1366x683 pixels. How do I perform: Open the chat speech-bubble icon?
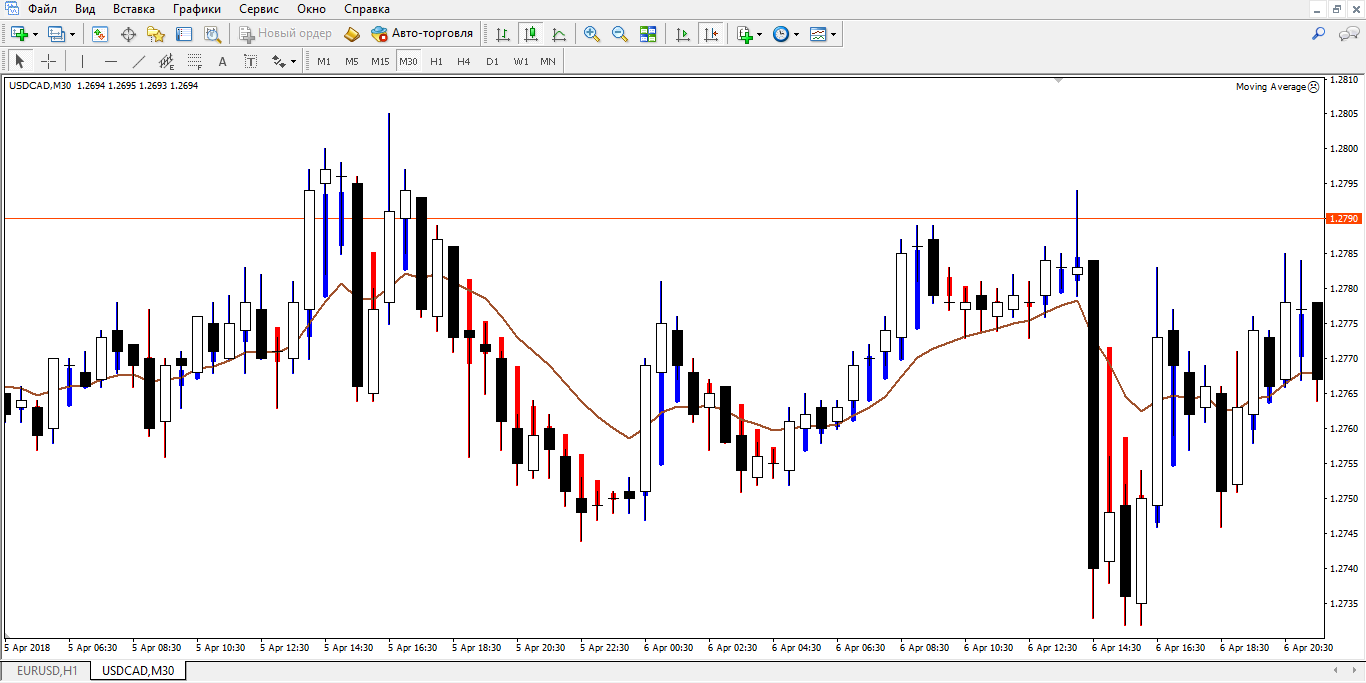(x=1347, y=34)
